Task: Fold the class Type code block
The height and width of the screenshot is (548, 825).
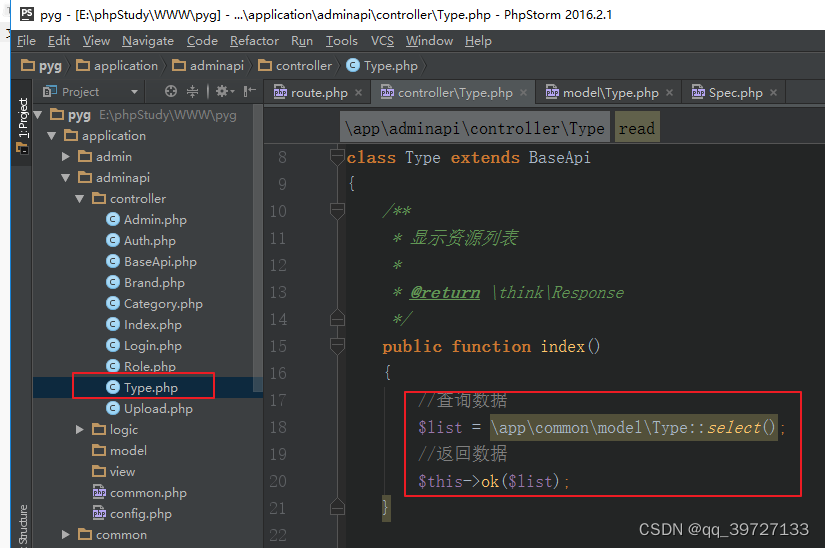Action: click(337, 156)
